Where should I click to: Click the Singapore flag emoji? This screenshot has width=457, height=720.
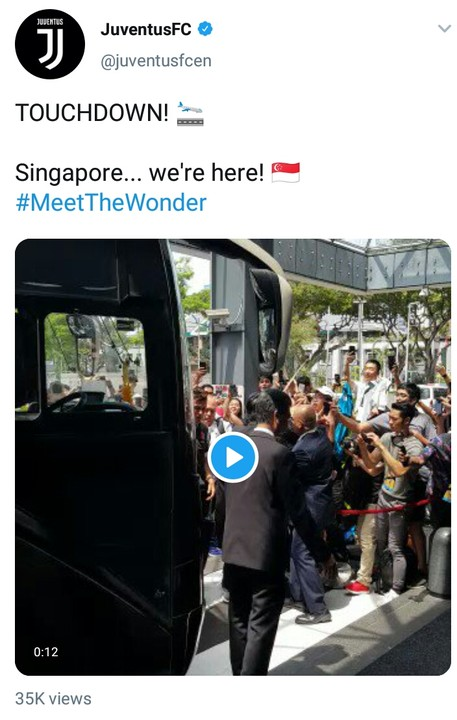tap(286, 173)
